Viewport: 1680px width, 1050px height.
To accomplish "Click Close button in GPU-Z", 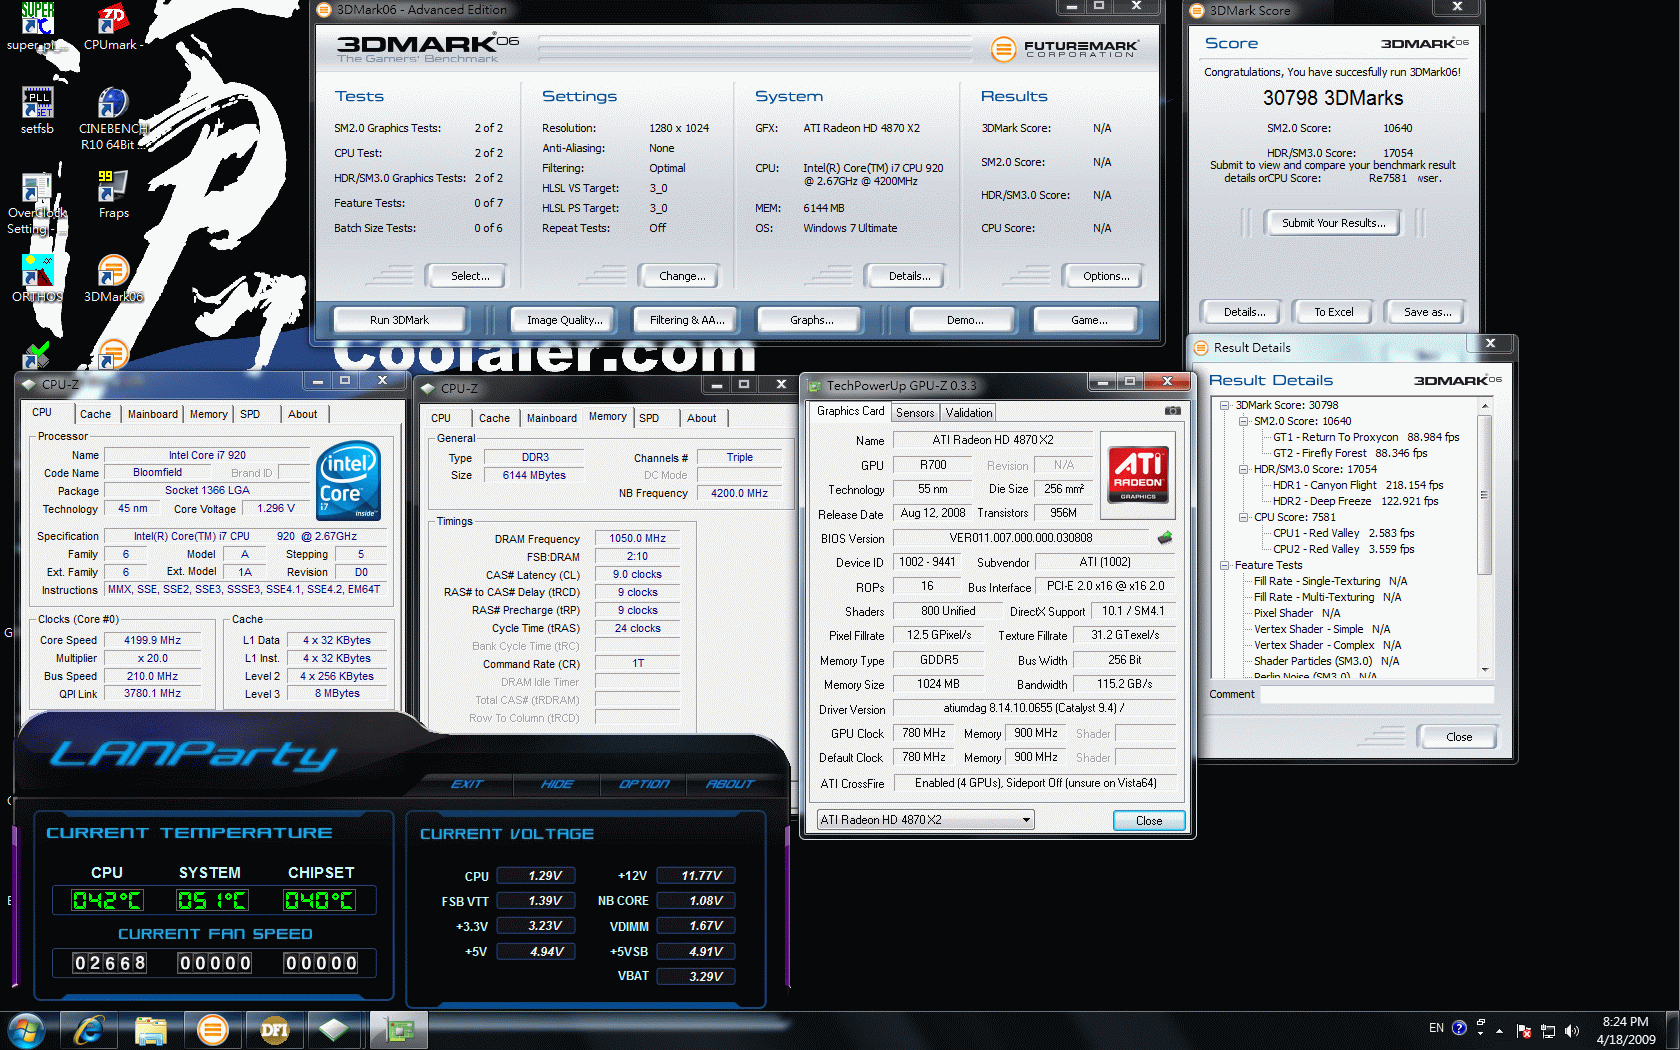I will pos(1149,821).
